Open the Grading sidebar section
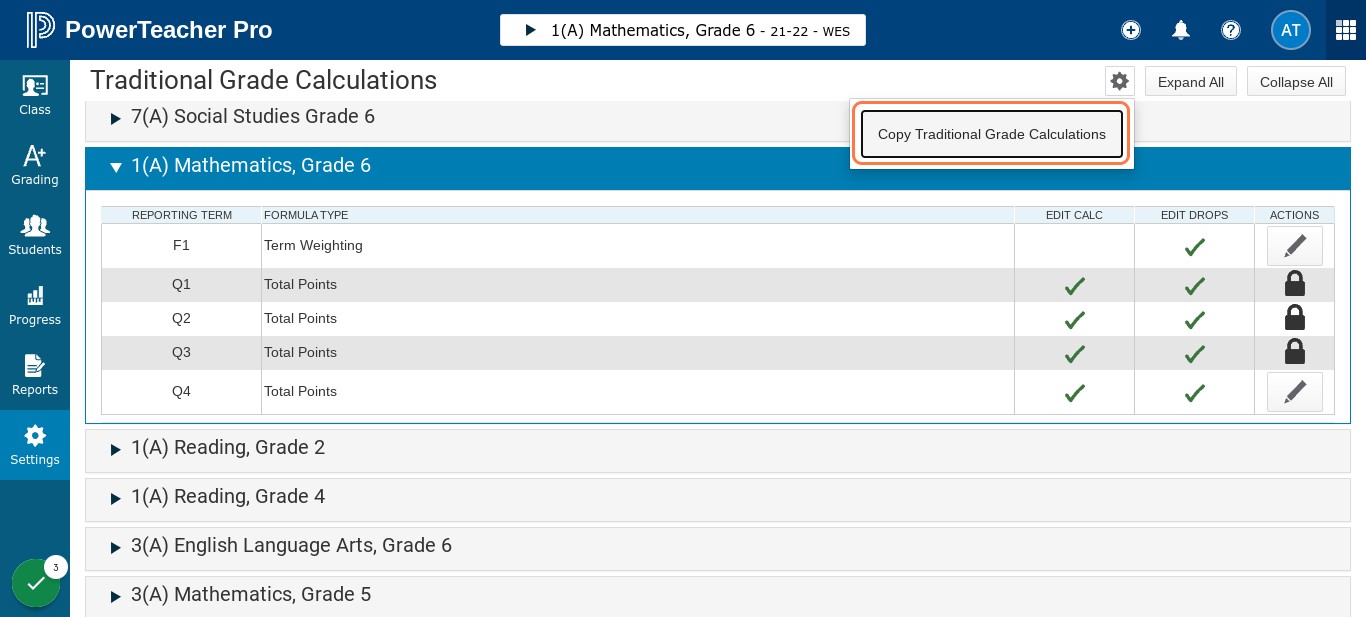The width and height of the screenshot is (1366, 617). click(x=35, y=165)
